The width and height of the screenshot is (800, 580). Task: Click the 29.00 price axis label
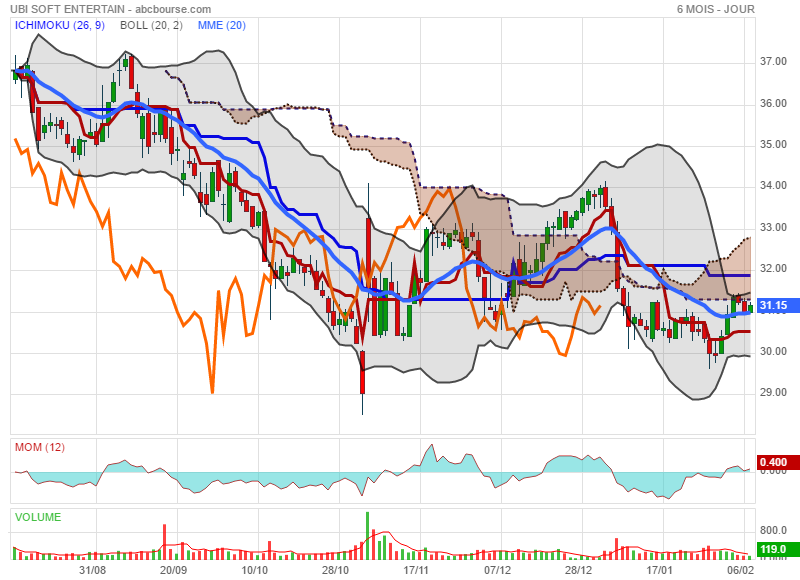tap(773, 392)
